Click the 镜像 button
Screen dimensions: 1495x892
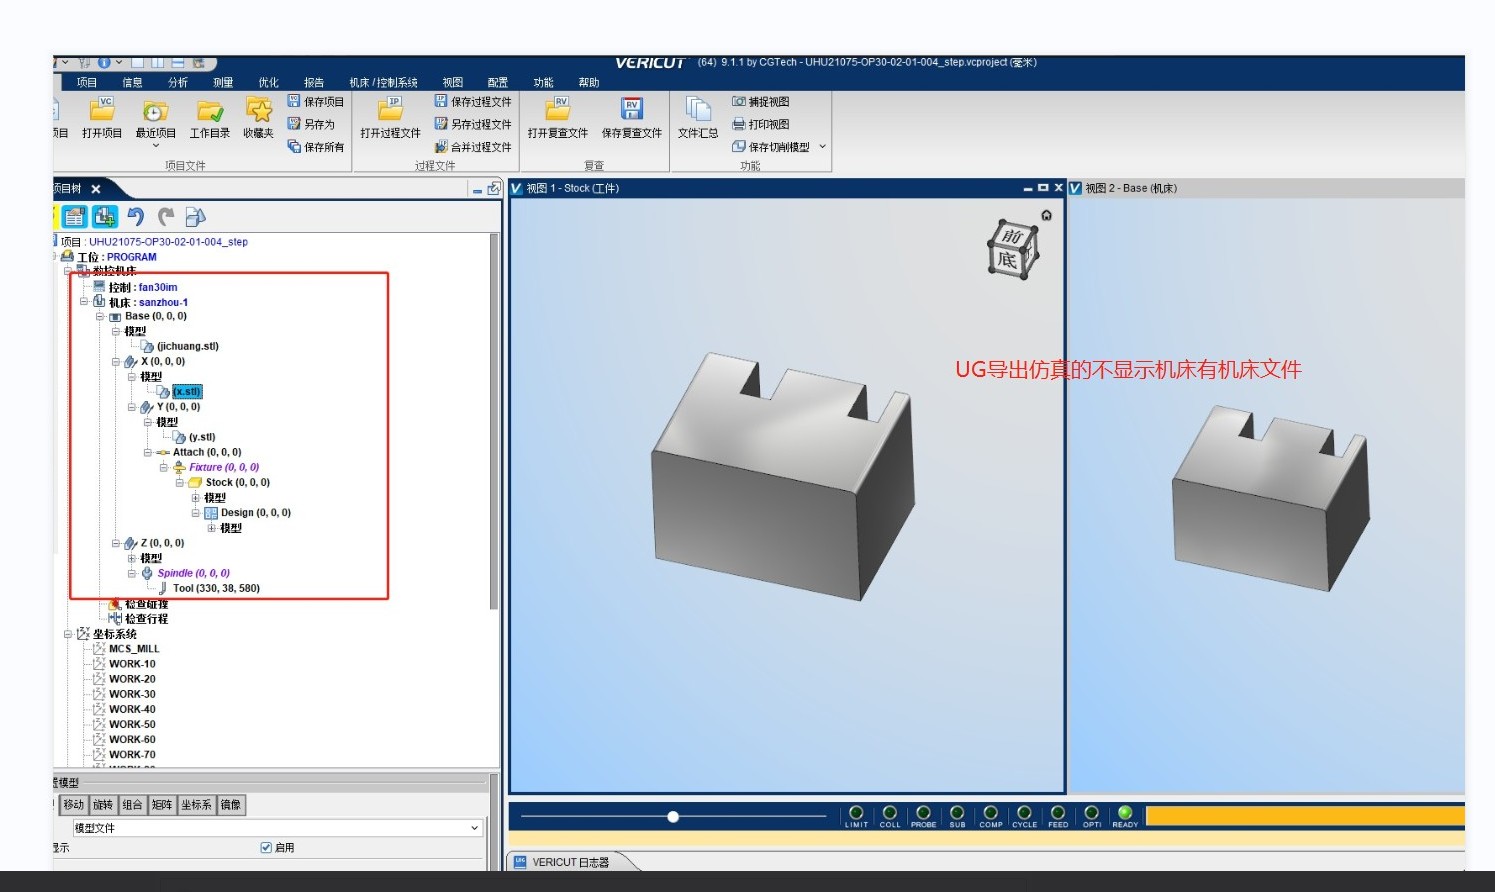(231, 805)
